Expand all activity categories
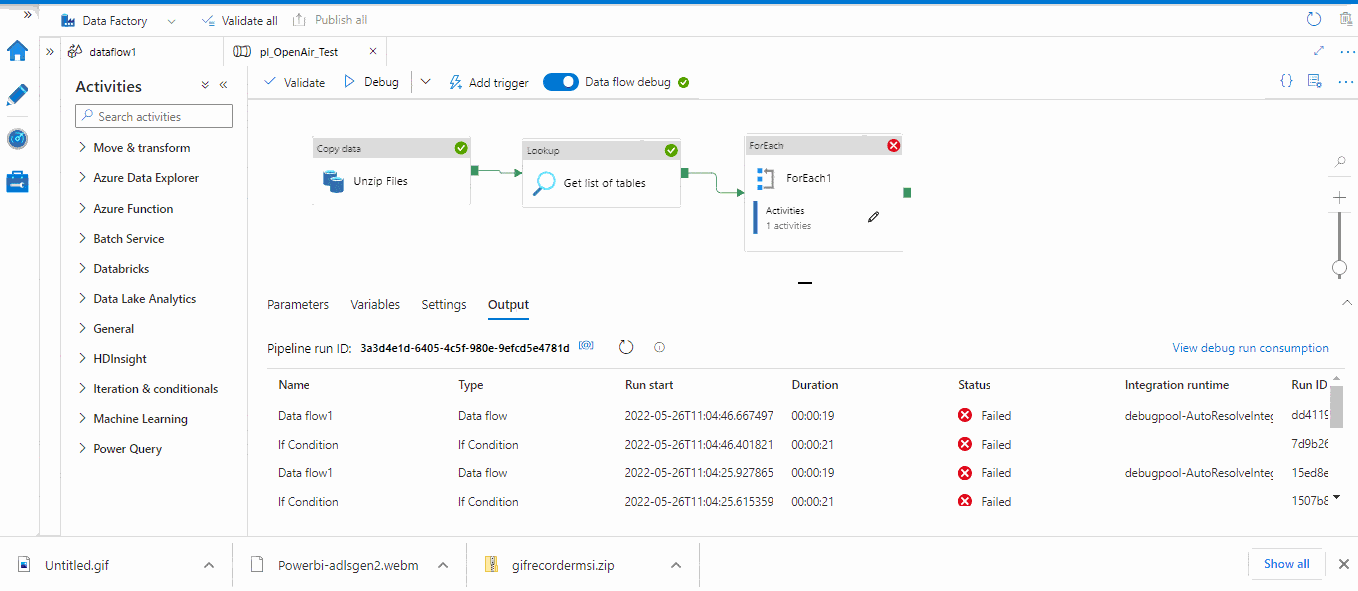The image size is (1358, 591). (205, 86)
